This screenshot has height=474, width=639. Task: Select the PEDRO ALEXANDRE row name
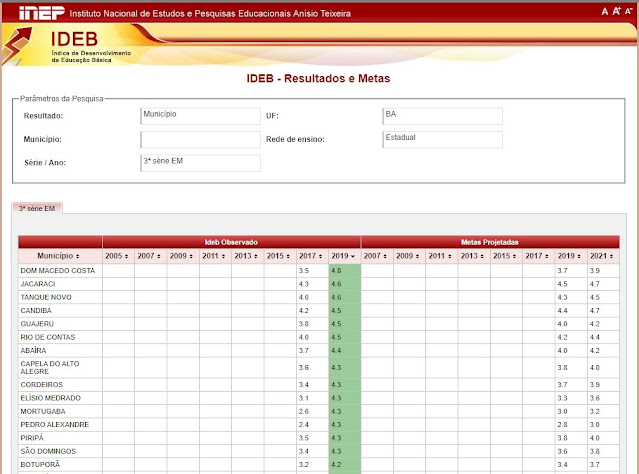coord(55,425)
